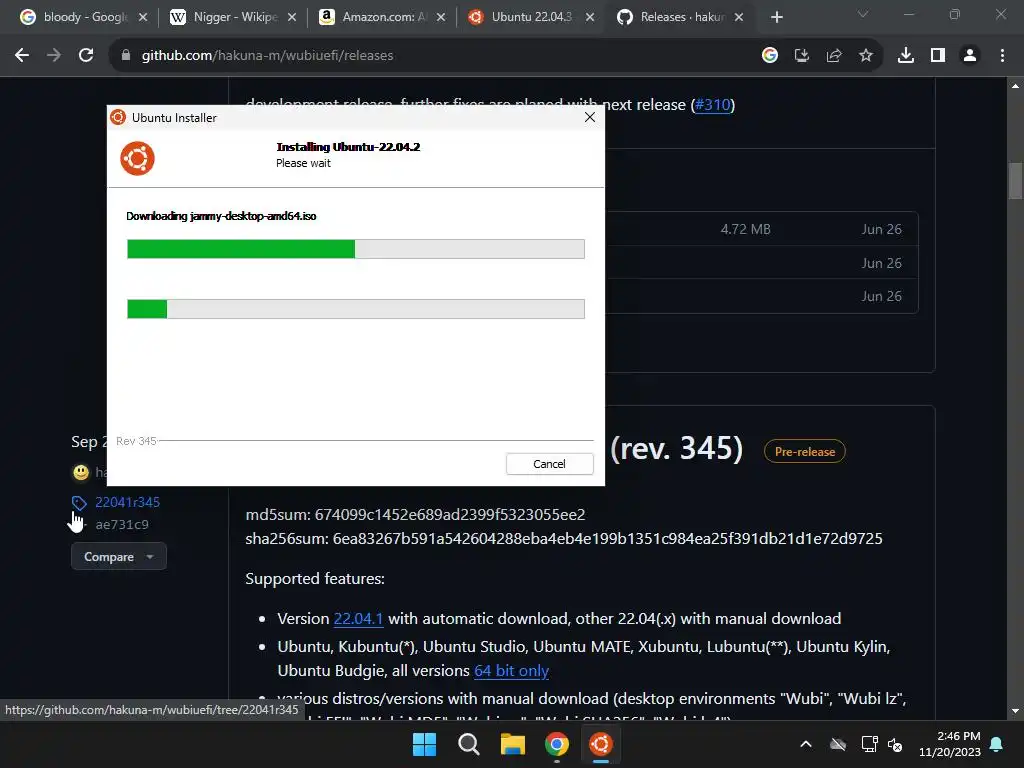
Task: Open Windows taskbar search
Action: [x=468, y=744]
